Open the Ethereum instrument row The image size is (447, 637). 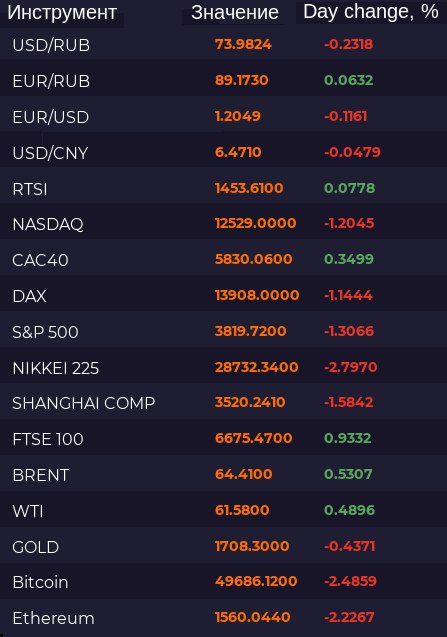[x=224, y=618]
